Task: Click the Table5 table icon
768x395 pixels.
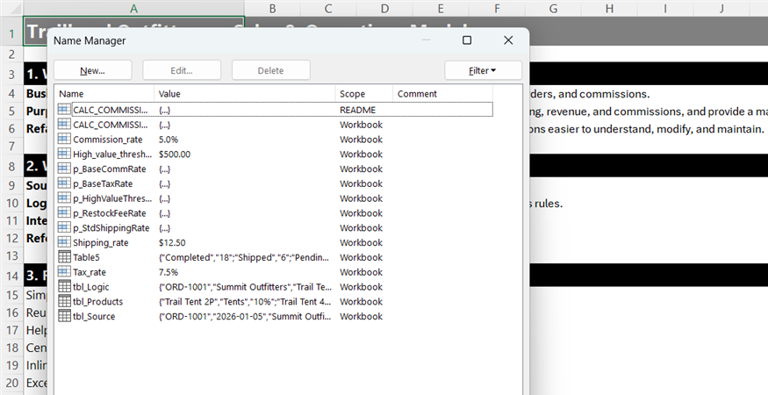Action: point(64,257)
